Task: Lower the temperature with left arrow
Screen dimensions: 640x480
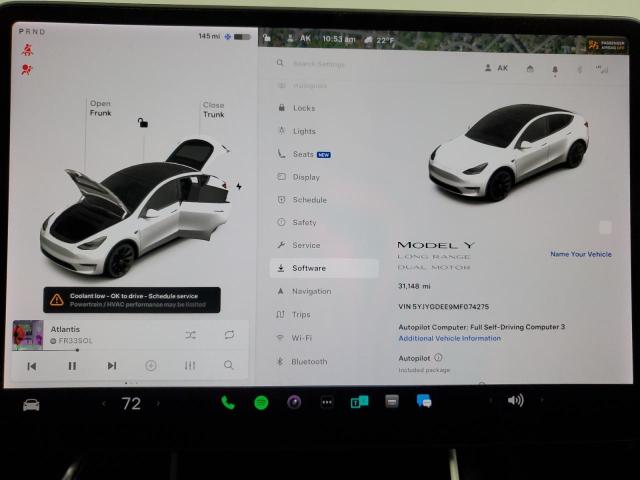Action: coord(104,404)
